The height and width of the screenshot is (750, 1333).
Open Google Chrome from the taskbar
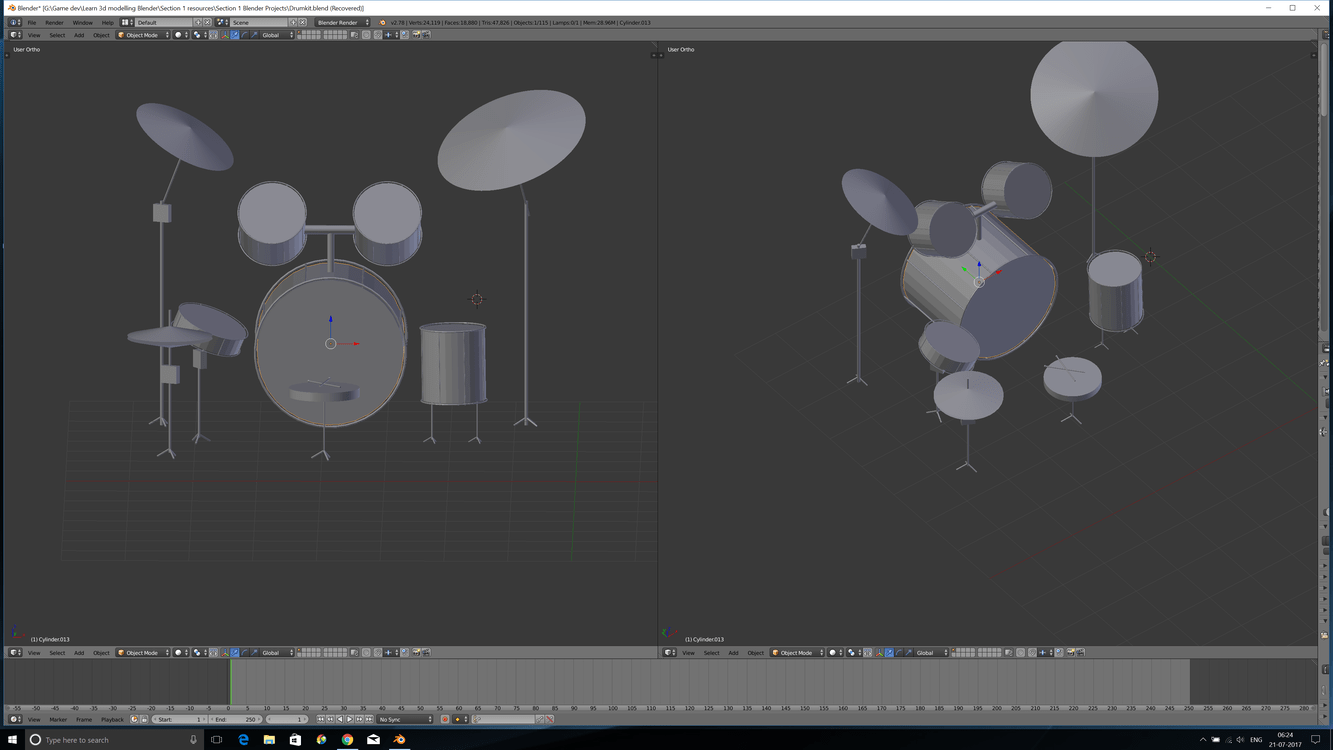(347, 740)
